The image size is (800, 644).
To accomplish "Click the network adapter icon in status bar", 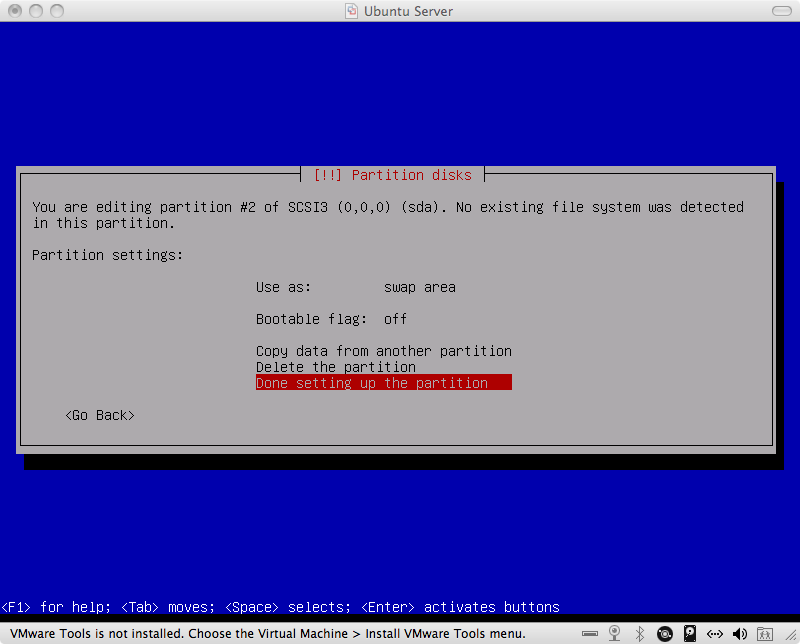I will click(x=715, y=634).
